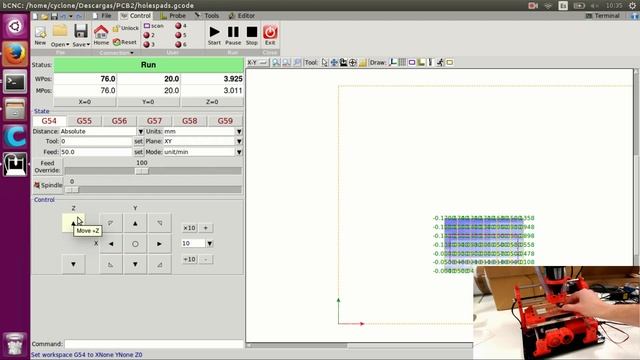Click the zoom out canvas icon
The width and height of the screenshot is (640, 360).
click(287, 62)
